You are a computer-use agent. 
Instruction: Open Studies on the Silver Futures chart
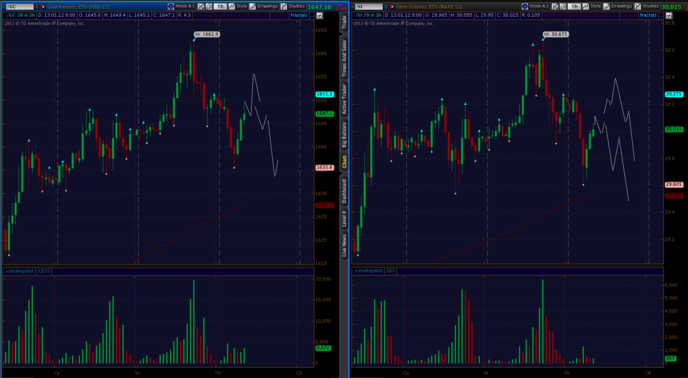(648, 6)
